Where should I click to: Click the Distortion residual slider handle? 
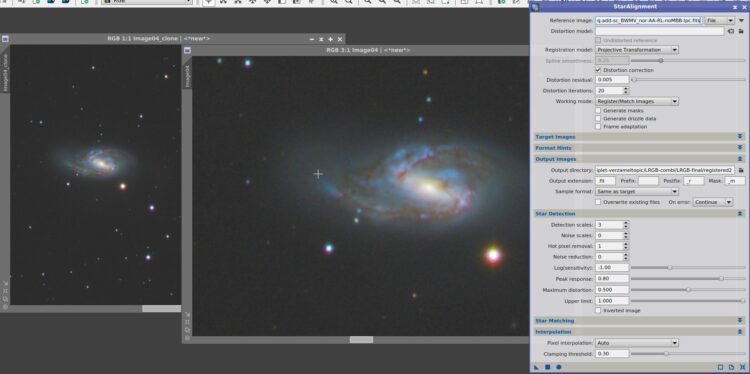(x=634, y=79)
